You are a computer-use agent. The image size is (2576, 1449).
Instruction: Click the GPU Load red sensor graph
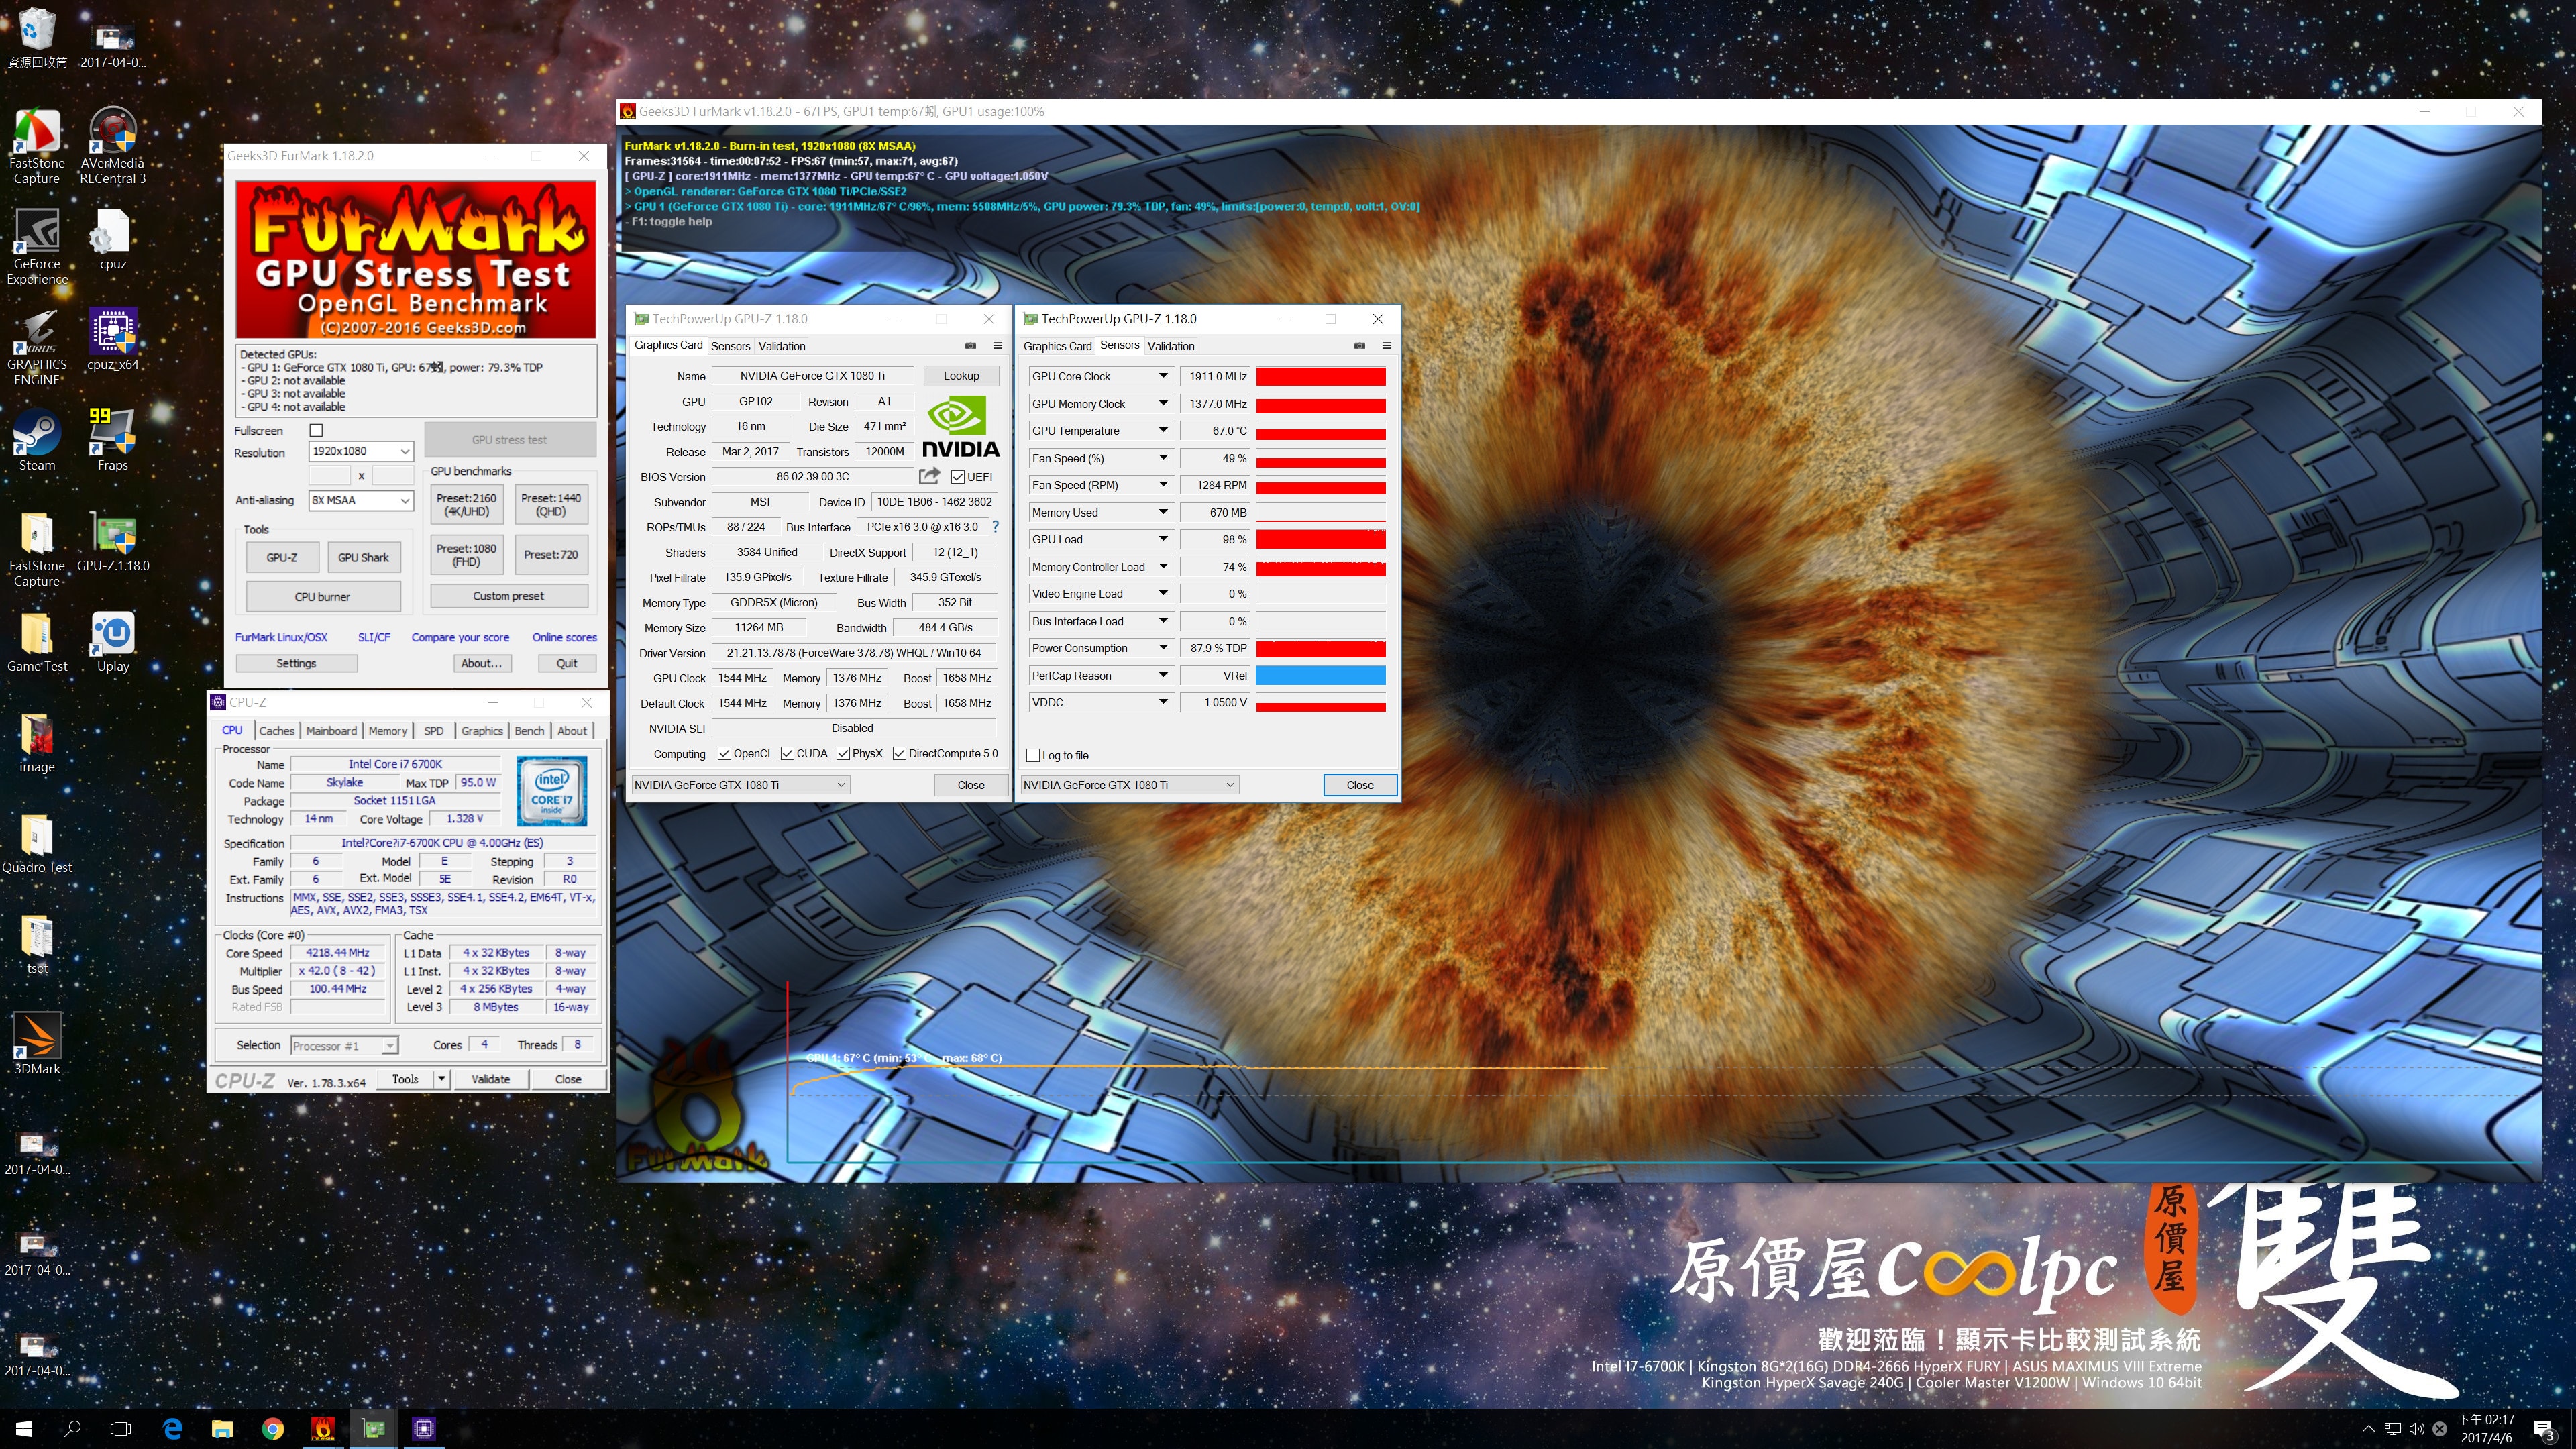point(1320,539)
